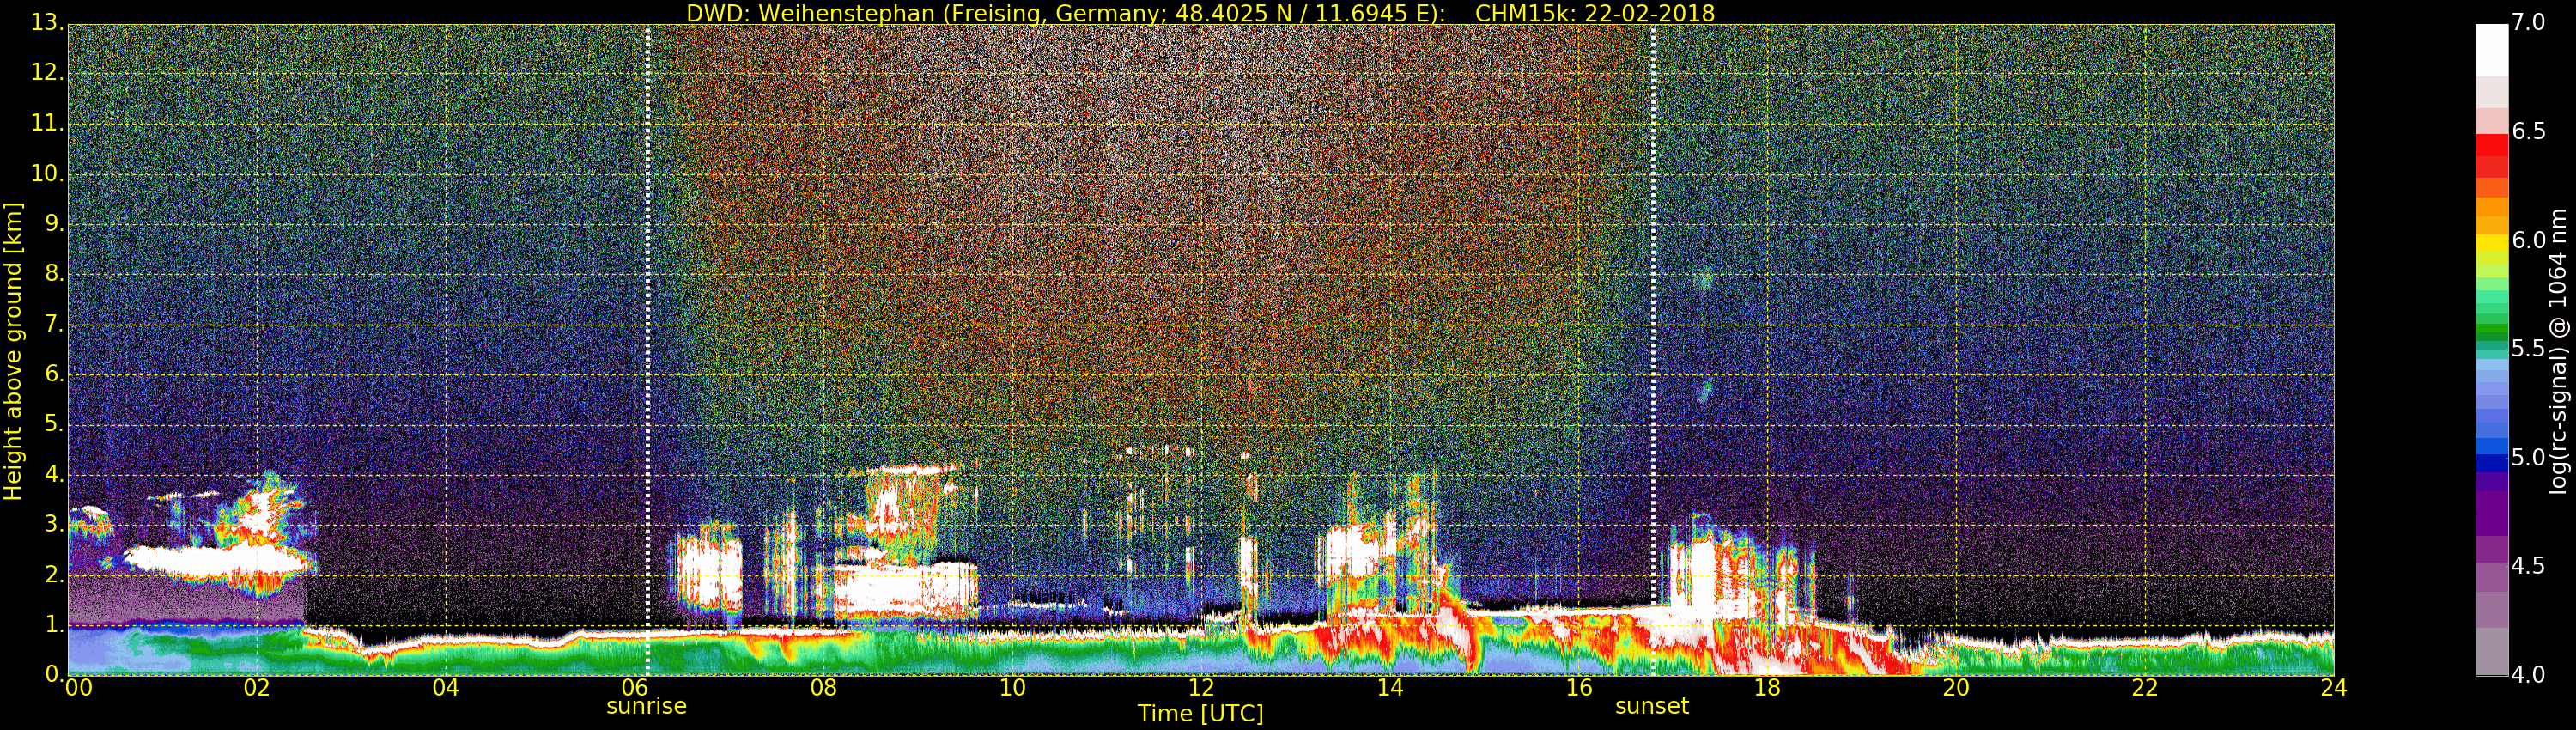Click the x-axis tick label '06'

635,688
